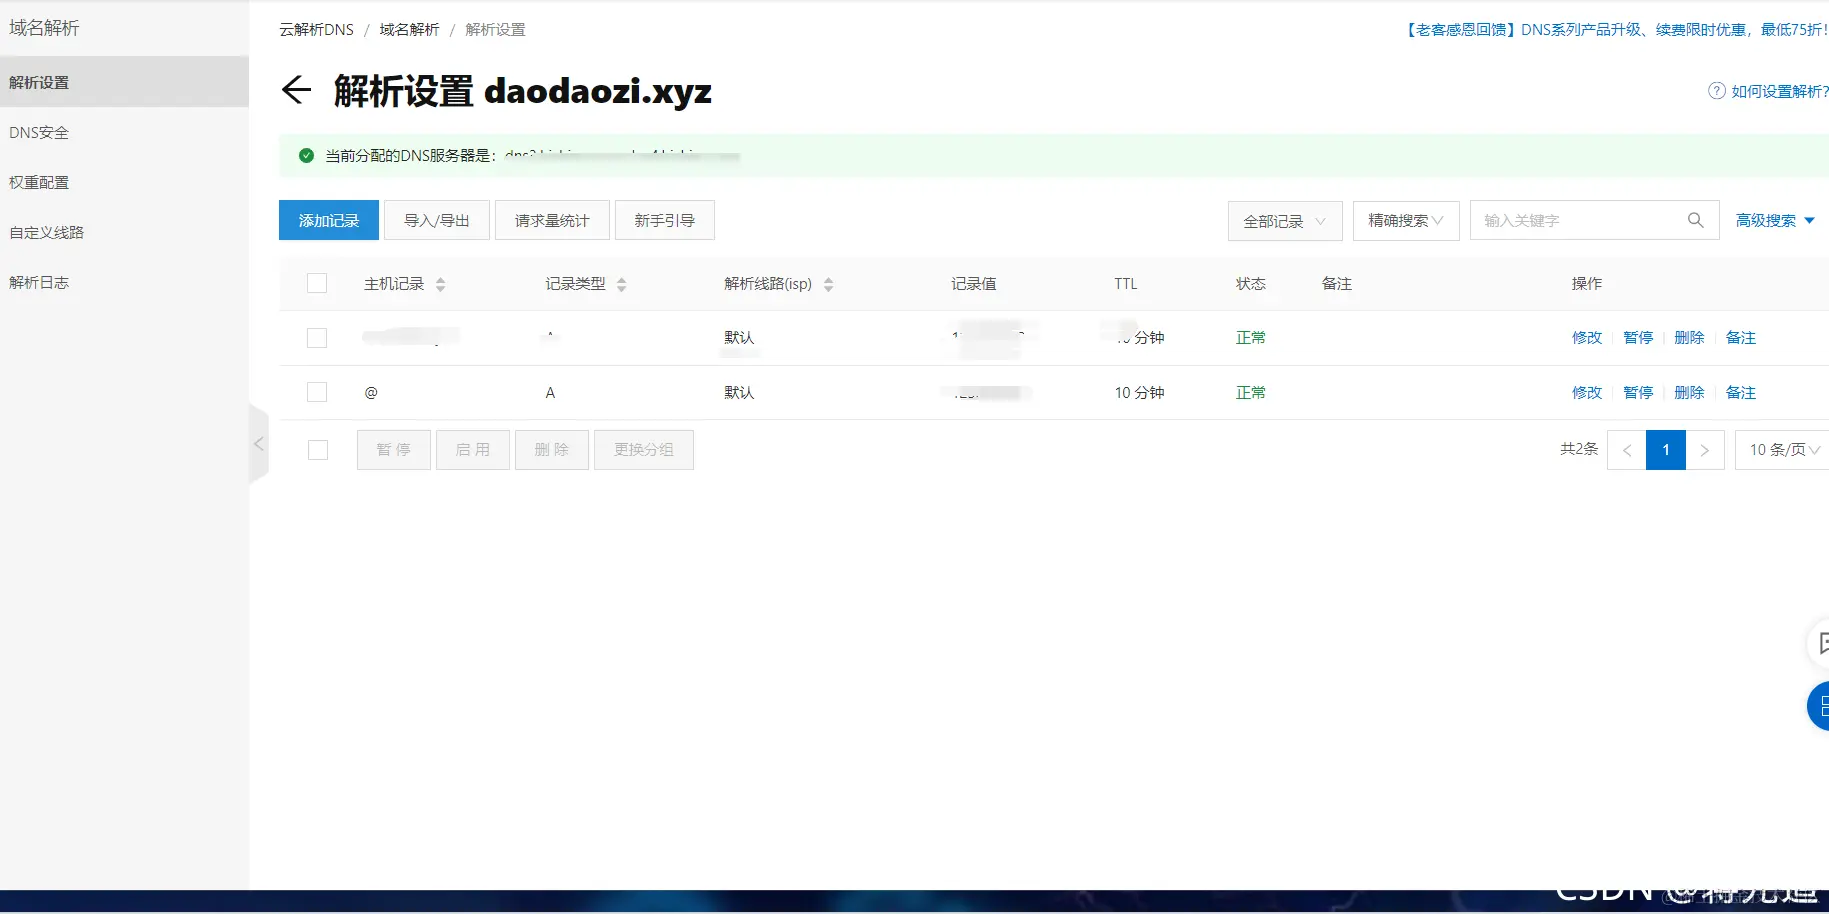The height and width of the screenshot is (914, 1829).
Task: Click the 请求量统计 button
Action: [552, 220]
